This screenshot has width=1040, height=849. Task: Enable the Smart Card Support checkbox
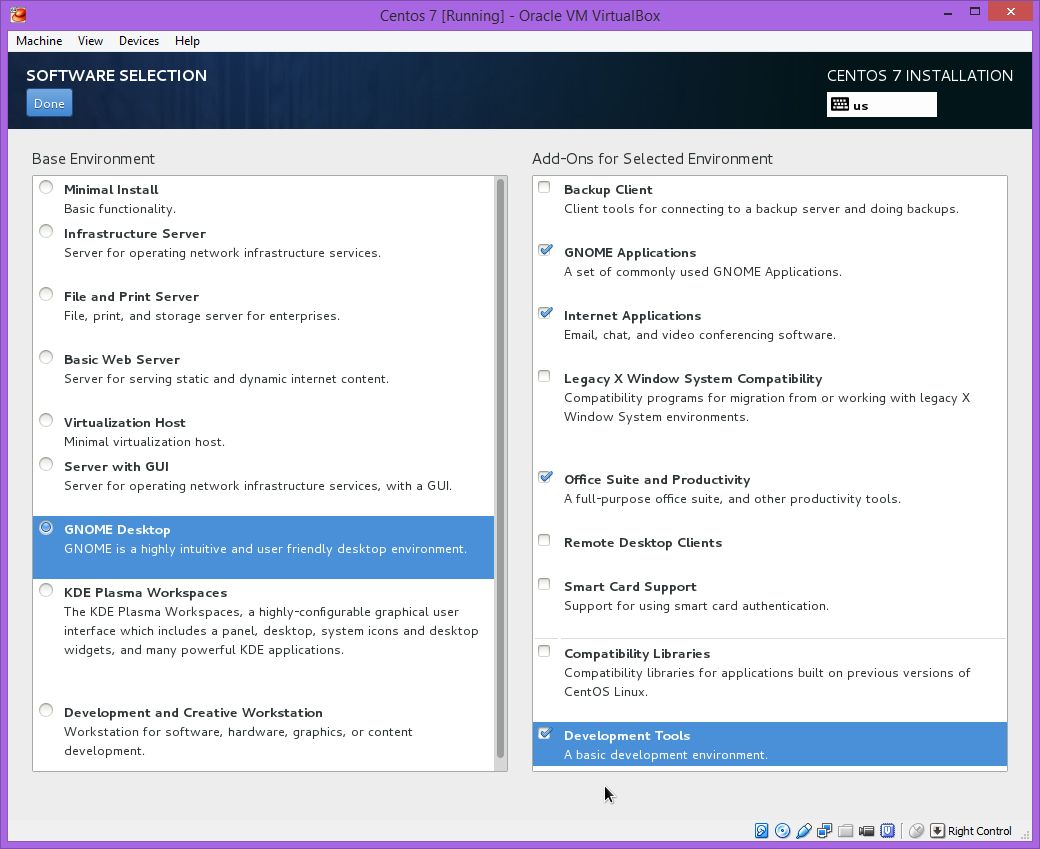(x=545, y=584)
